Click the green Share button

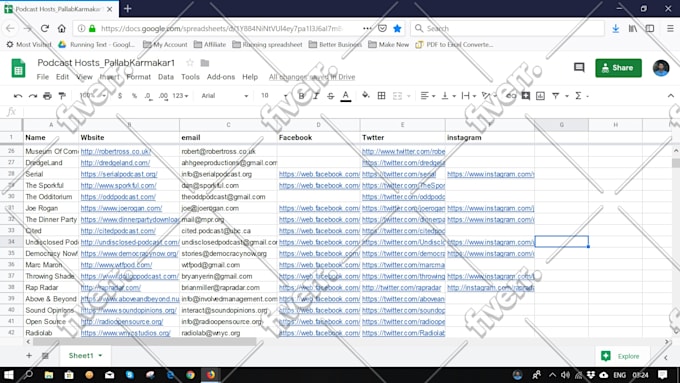[618, 68]
